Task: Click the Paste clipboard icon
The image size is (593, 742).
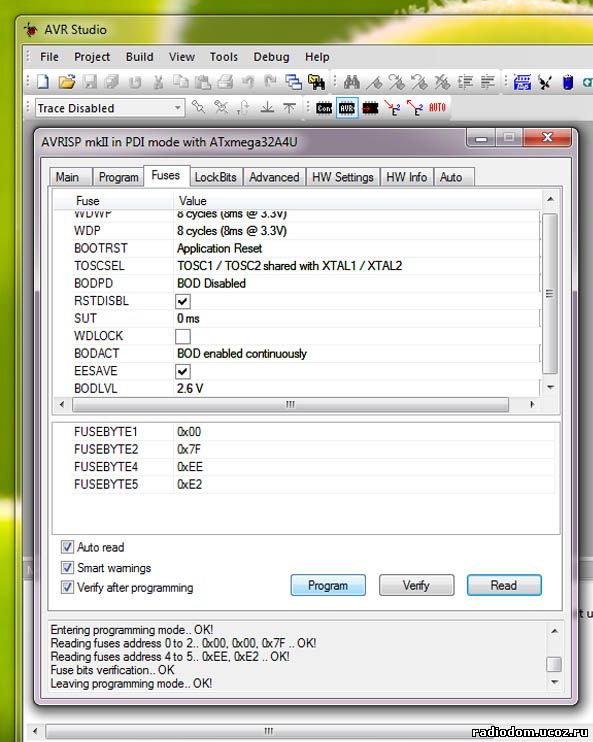Action: tap(203, 82)
